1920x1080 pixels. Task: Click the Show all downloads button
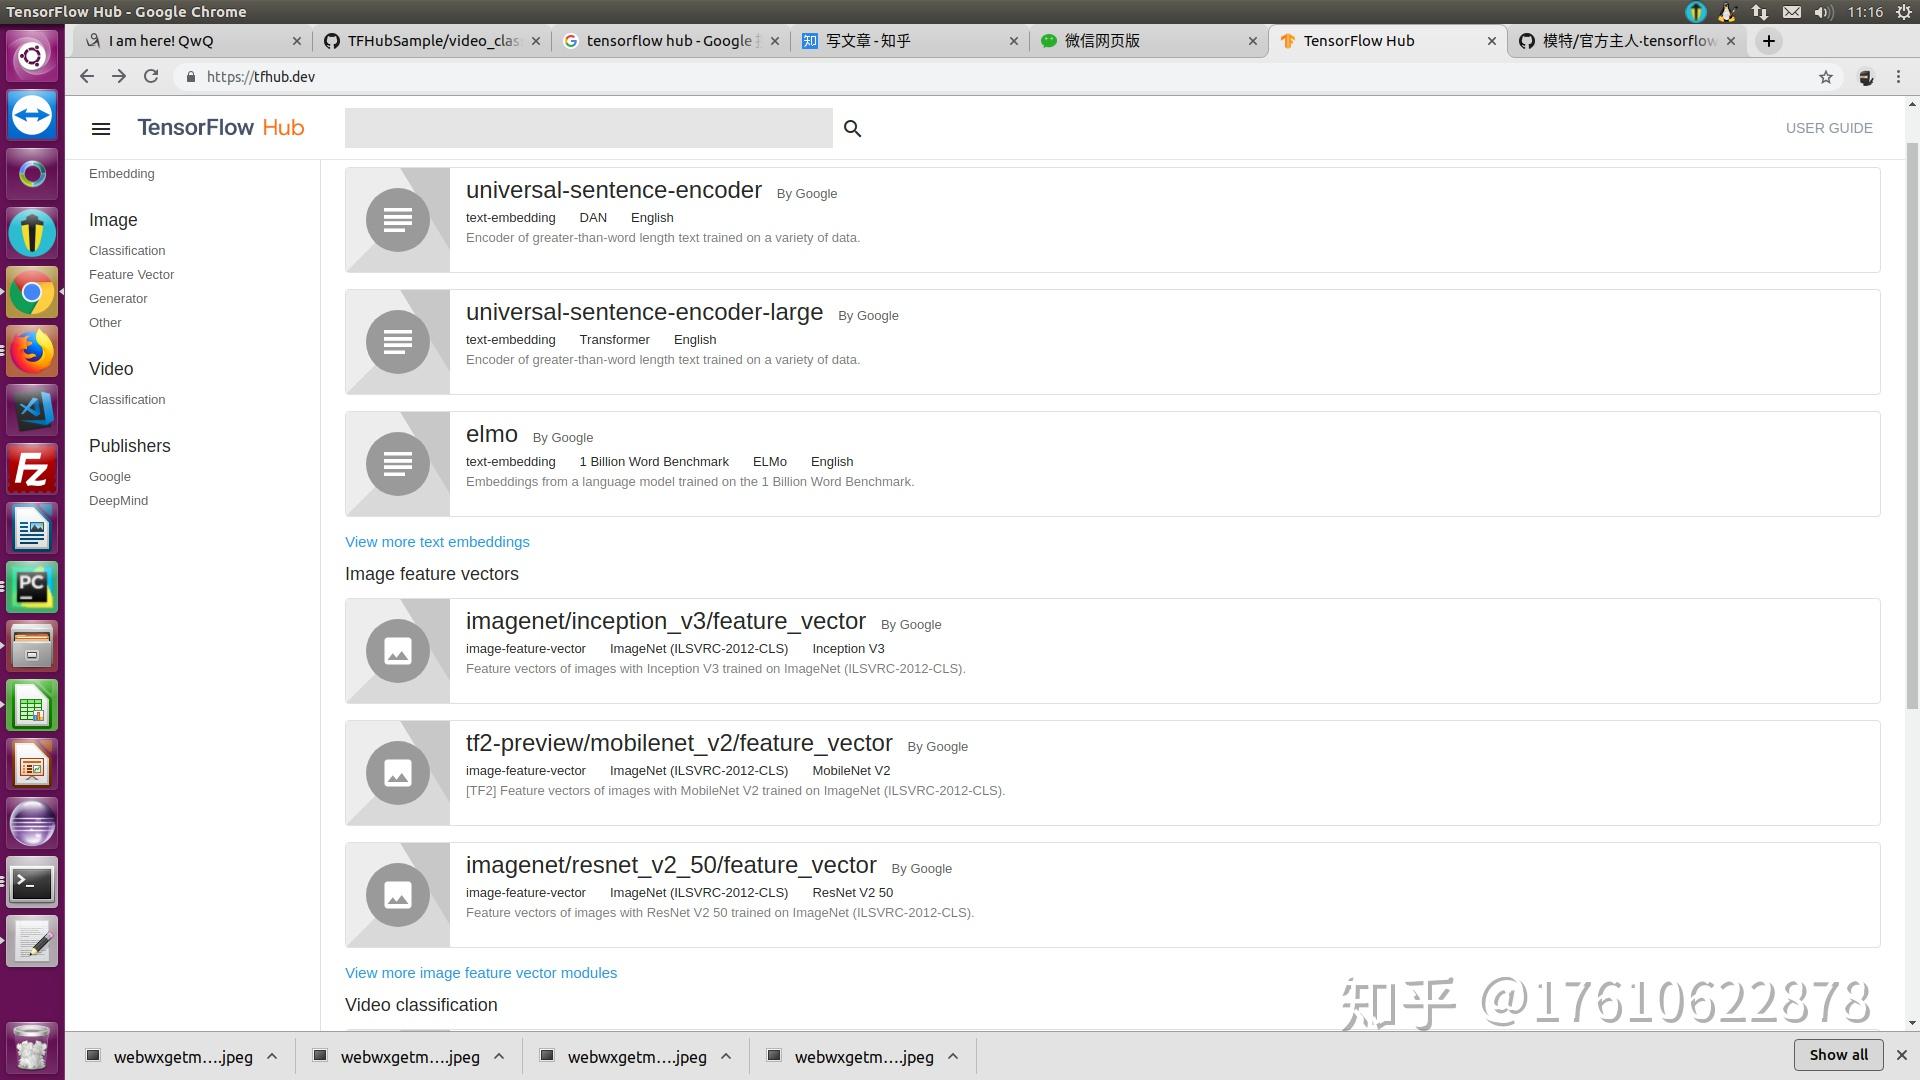pyautogui.click(x=1838, y=1055)
